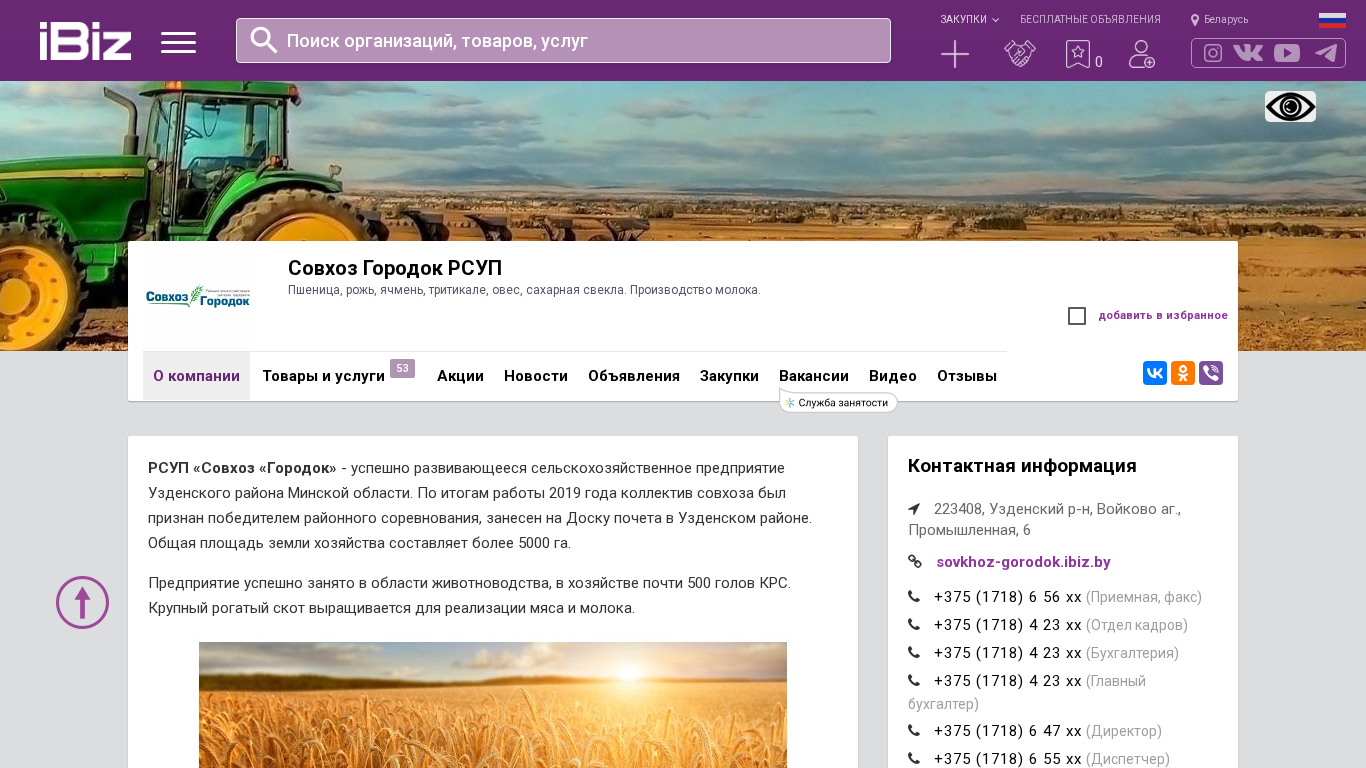Click the Совхоз Городок company logo
The image size is (1366, 768).
click(x=198, y=297)
